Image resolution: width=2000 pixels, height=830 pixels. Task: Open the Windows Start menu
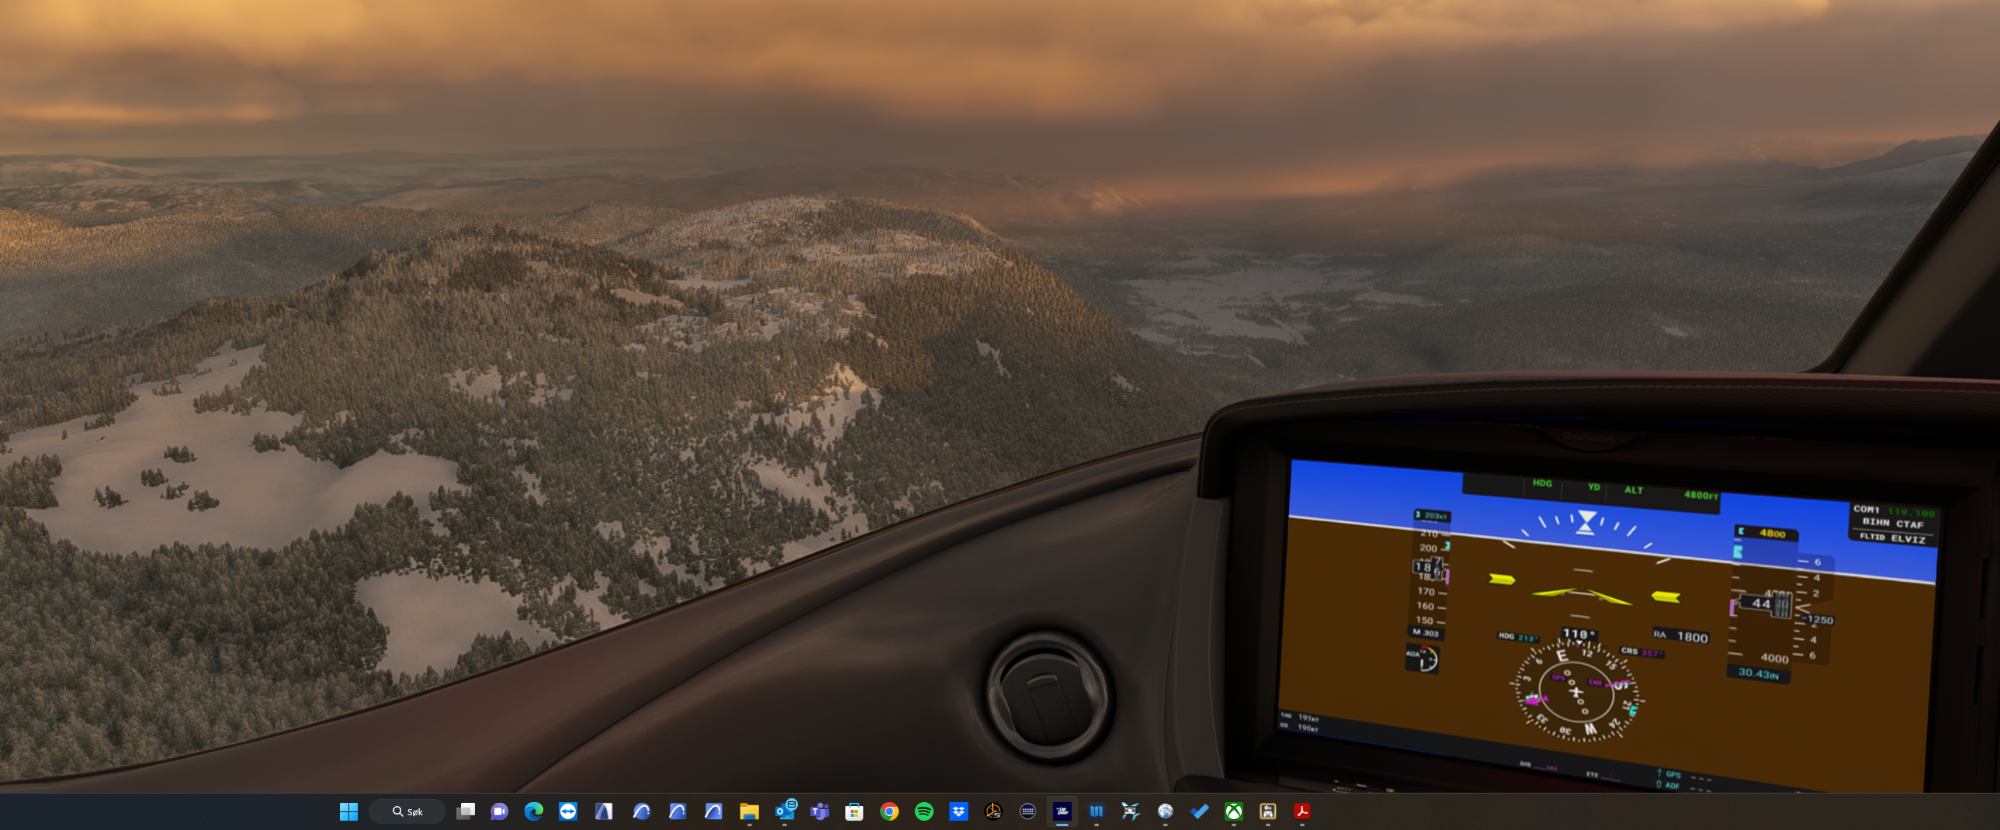[x=348, y=812]
